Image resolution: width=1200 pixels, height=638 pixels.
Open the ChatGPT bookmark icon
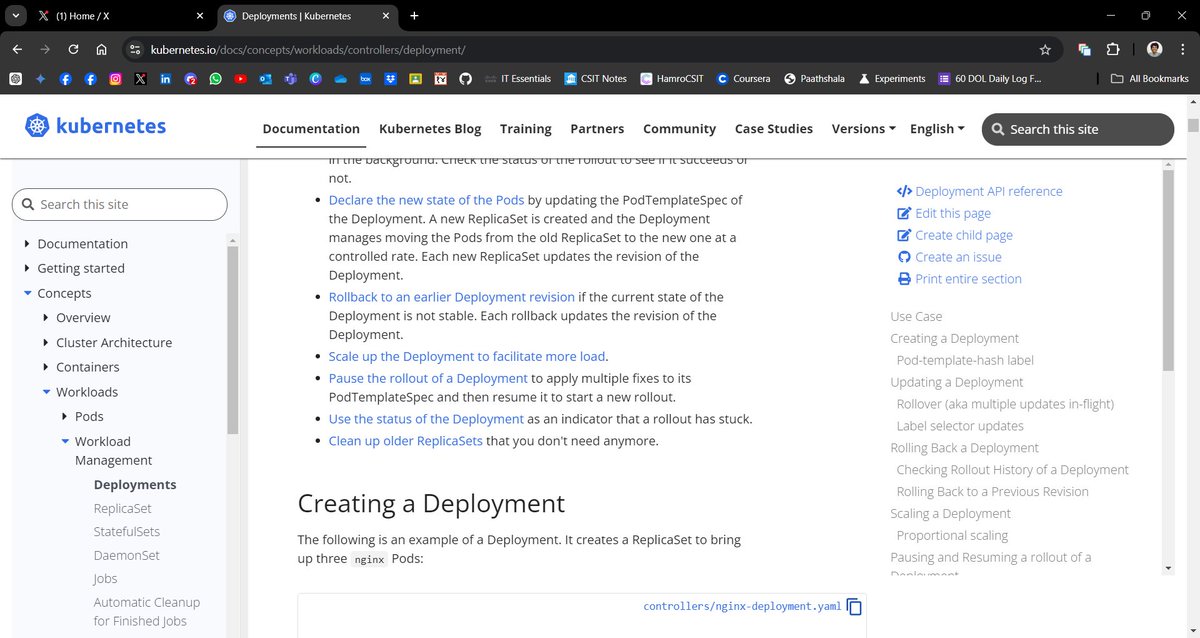(15, 78)
